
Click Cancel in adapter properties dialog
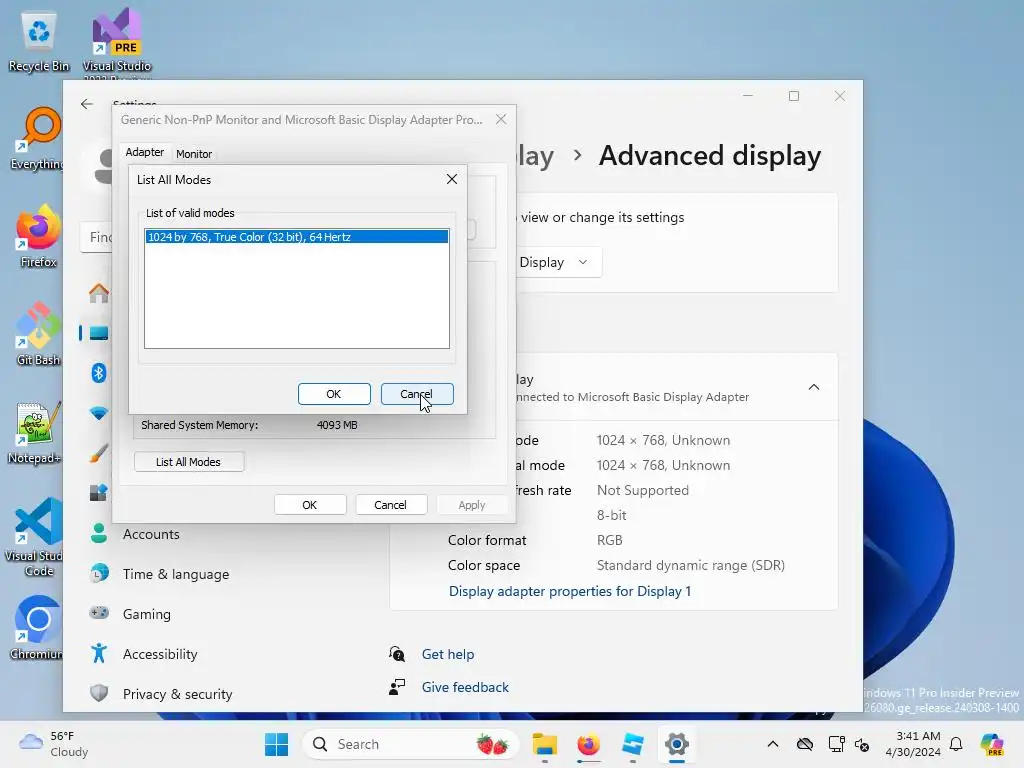[391, 505]
